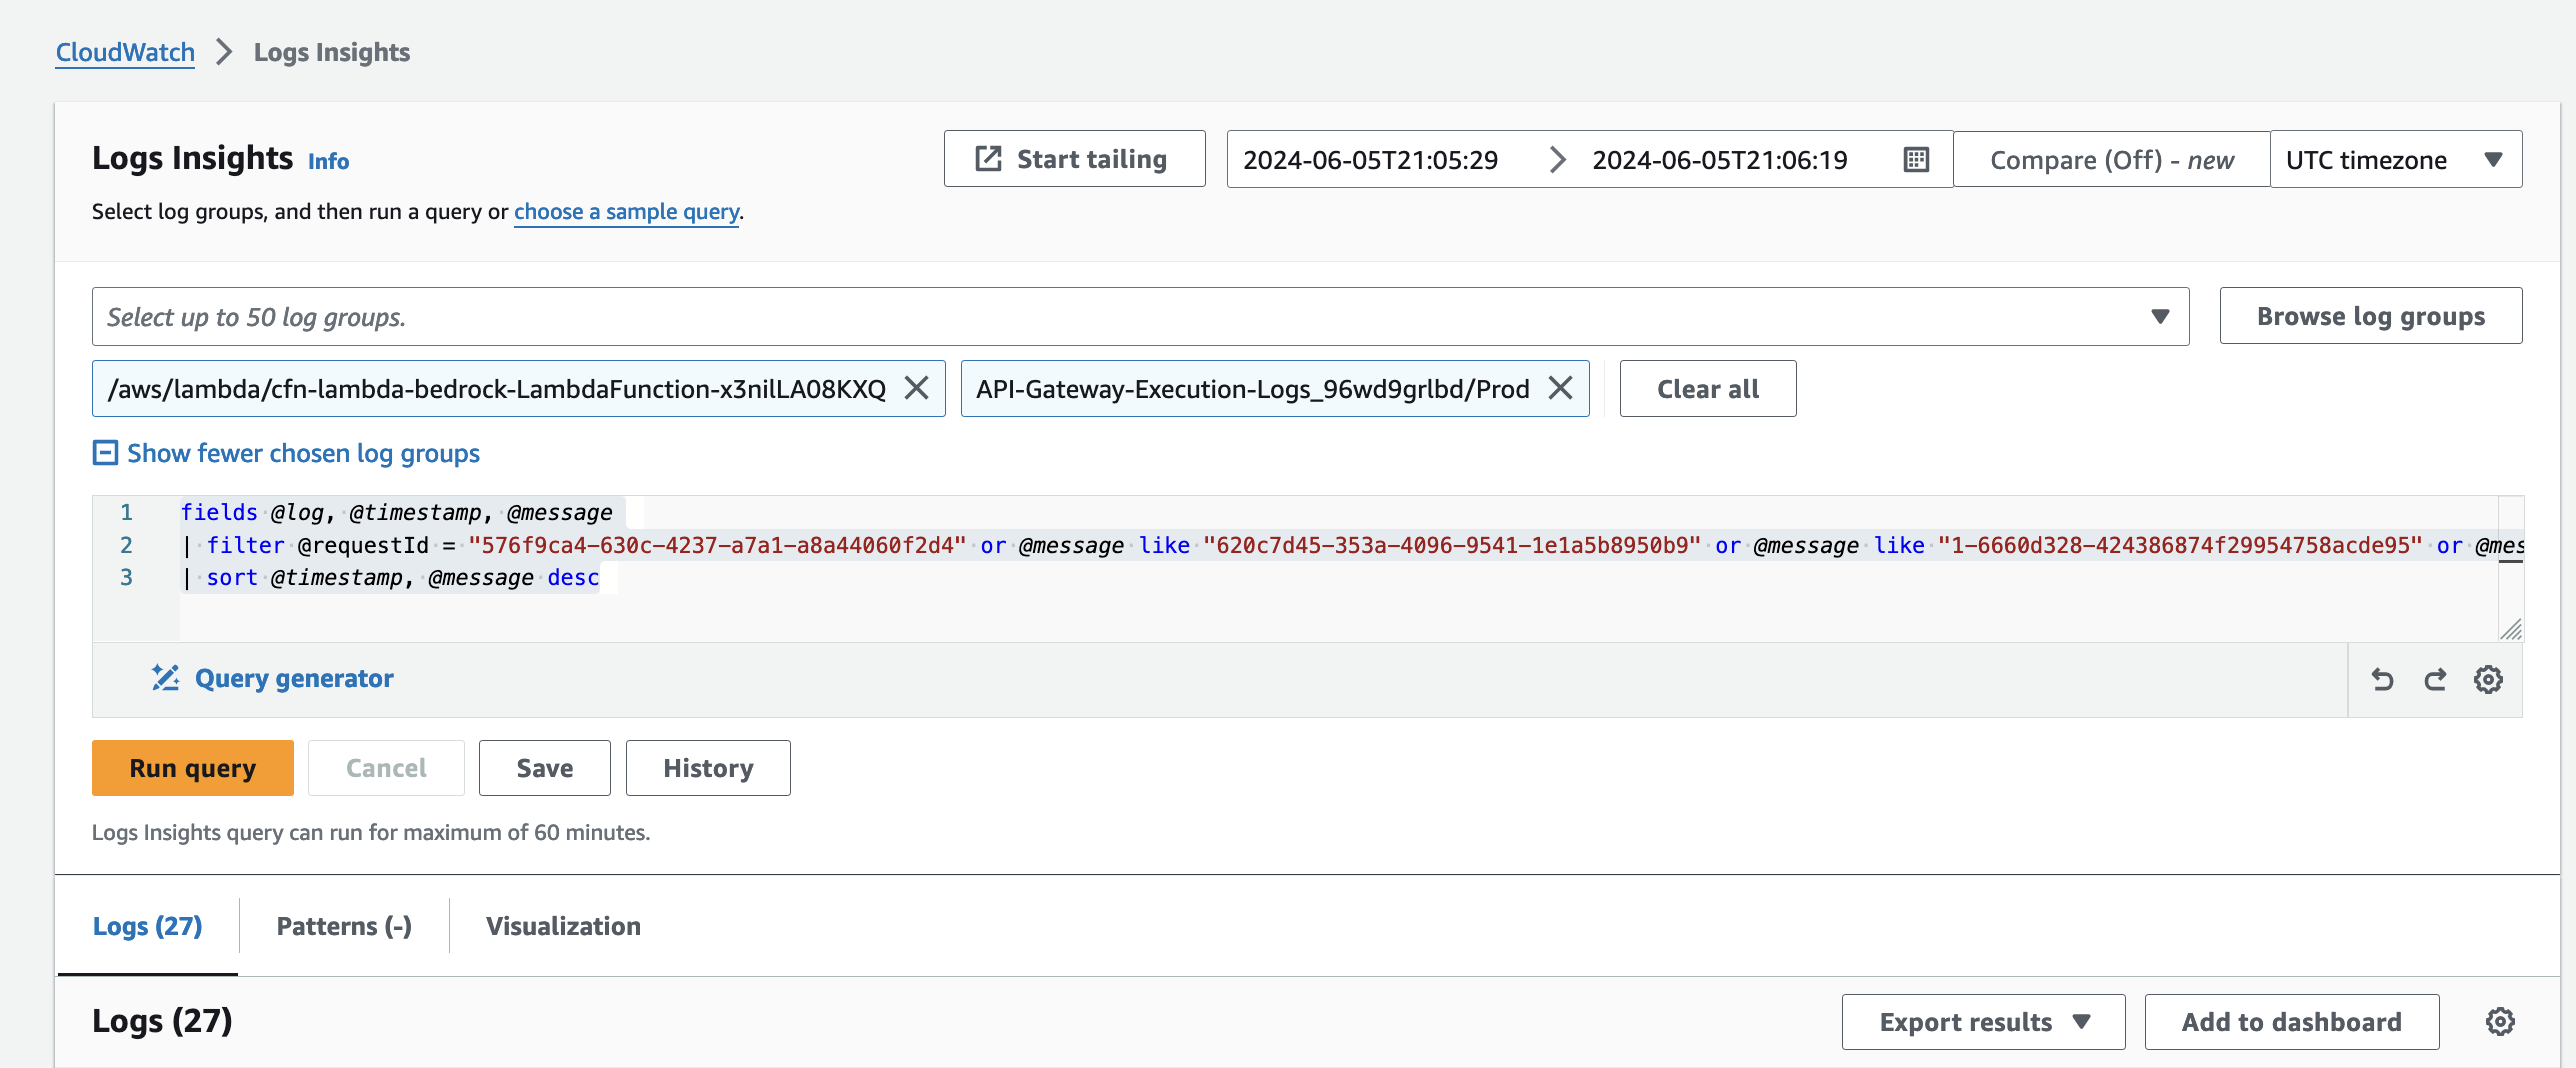Click query line 1 fields statement
The width and height of the screenshot is (2576, 1068).
(x=396, y=512)
